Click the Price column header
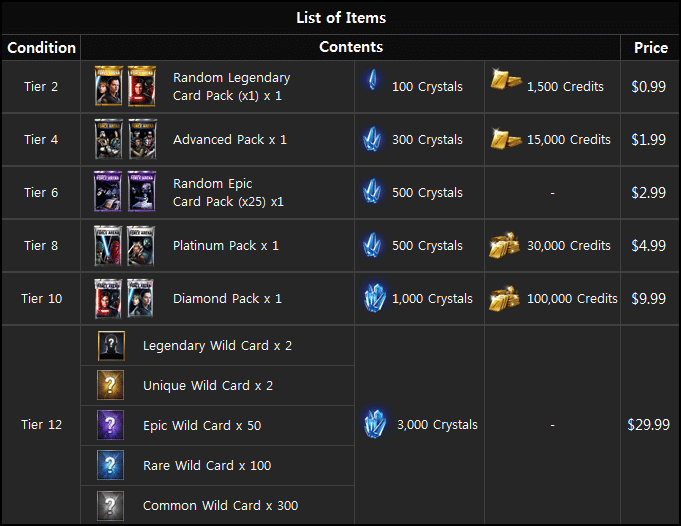 pos(651,47)
